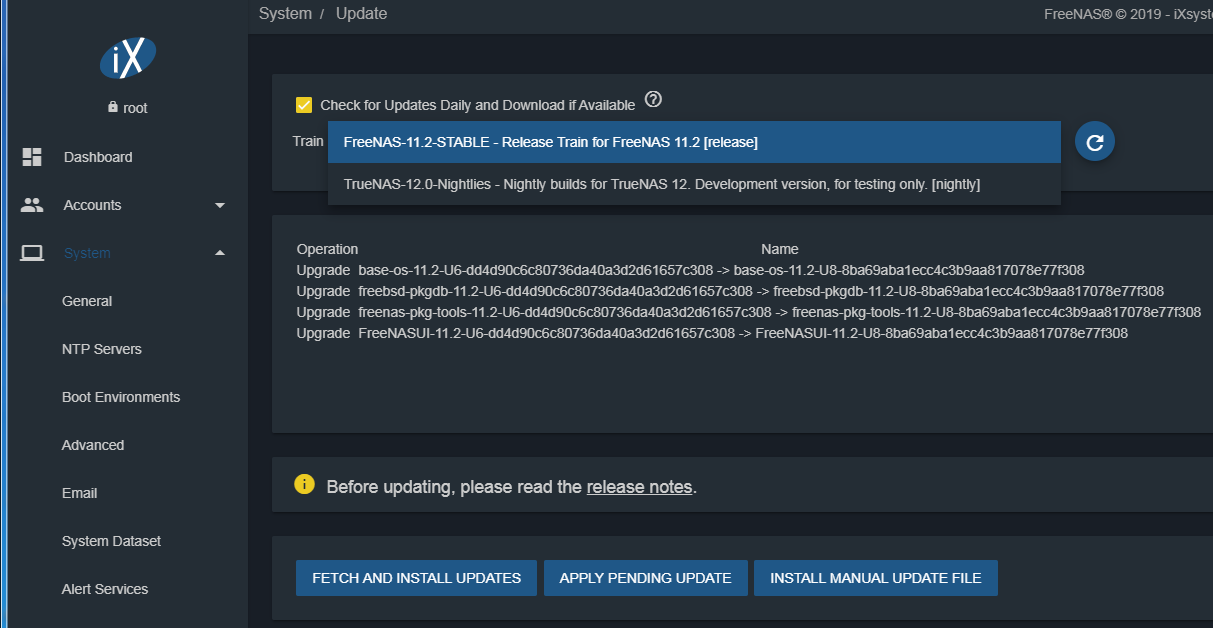Viewport: 1213px width, 628px height.
Task: Click the Accounts people icon
Action: click(32, 205)
